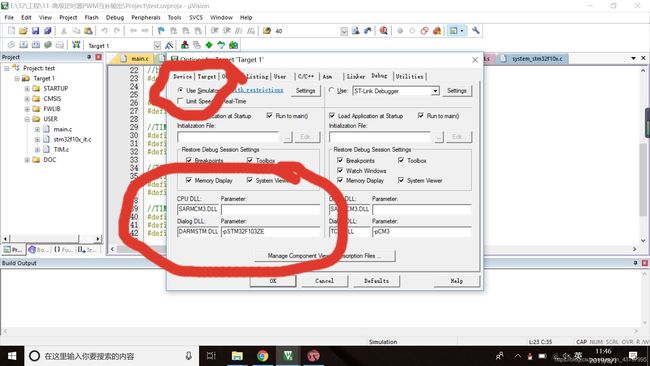This screenshot has width=650, height=366.
Task: Open the Flash menu
Action: (91, 17)
